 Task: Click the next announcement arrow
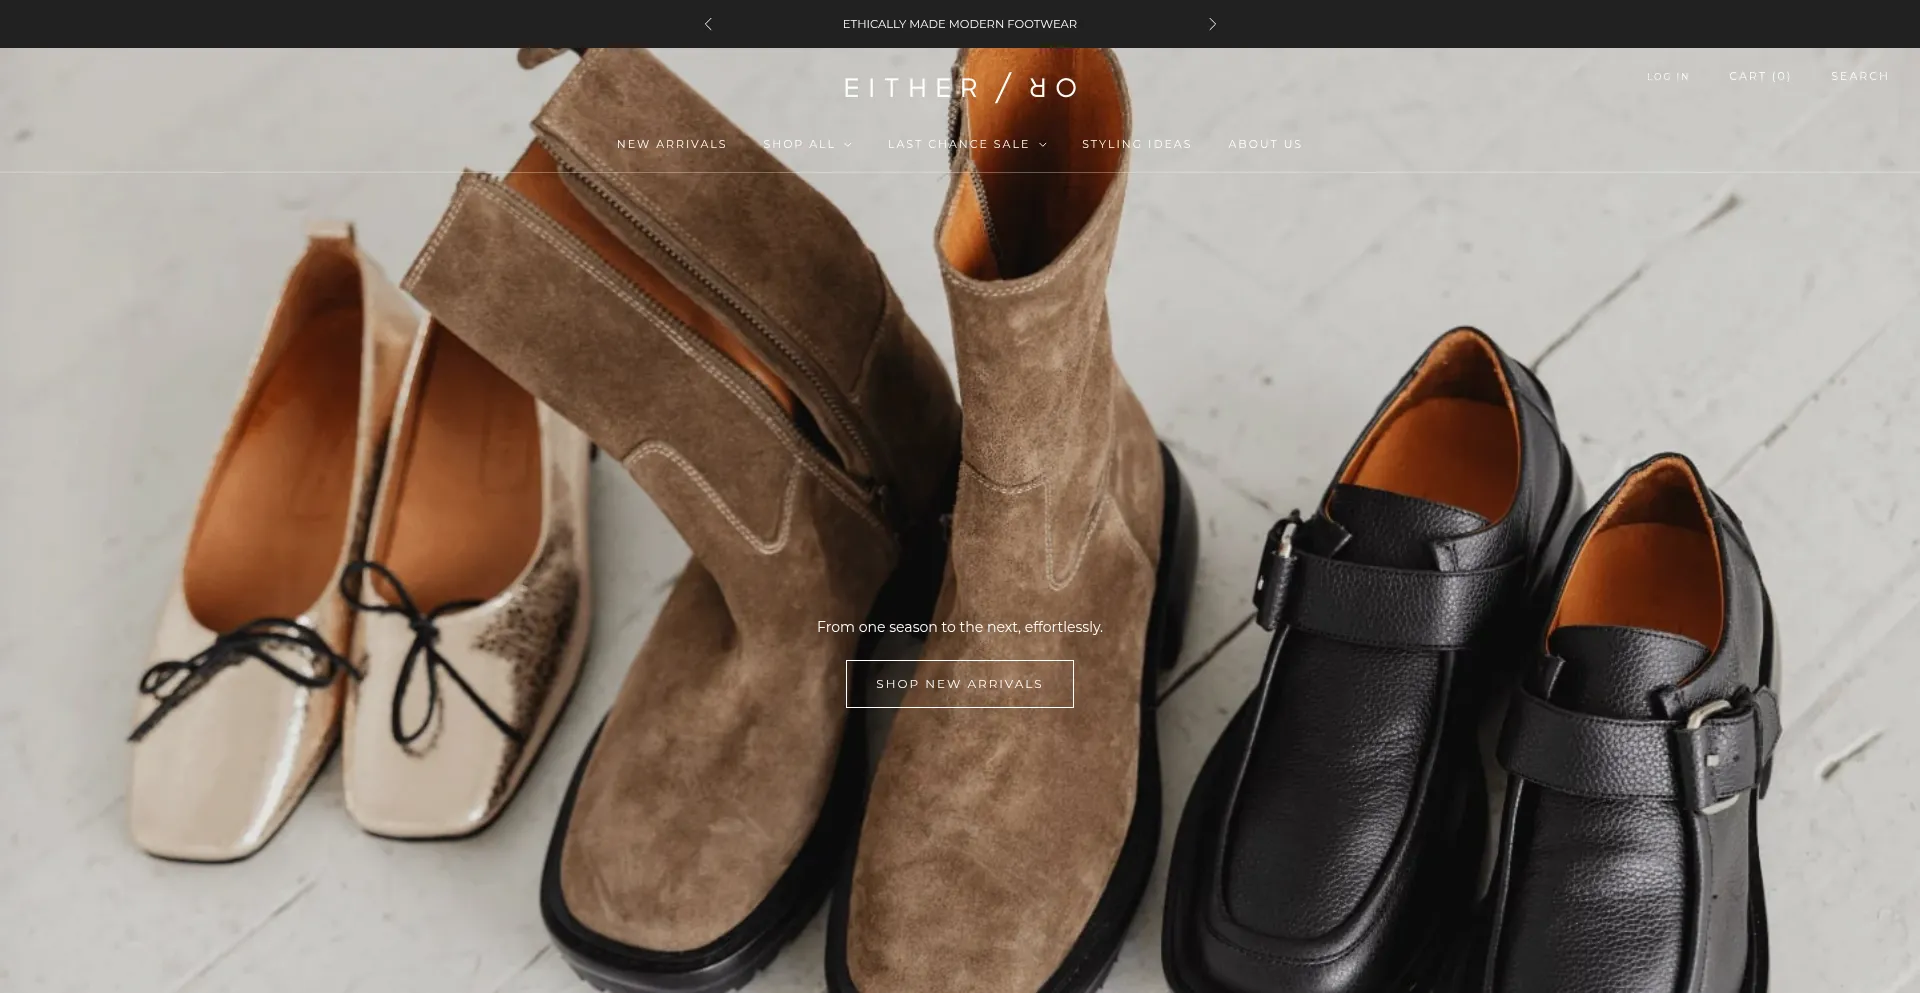click(1212, 24)
